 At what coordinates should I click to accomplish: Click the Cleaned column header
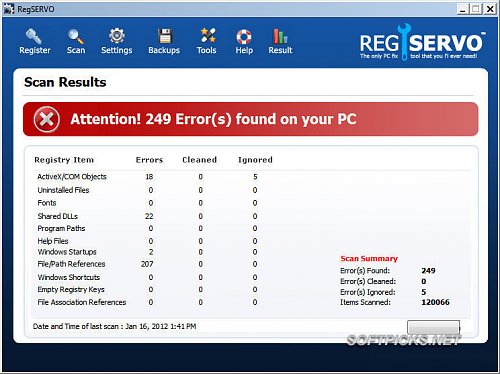coord(200,160)
